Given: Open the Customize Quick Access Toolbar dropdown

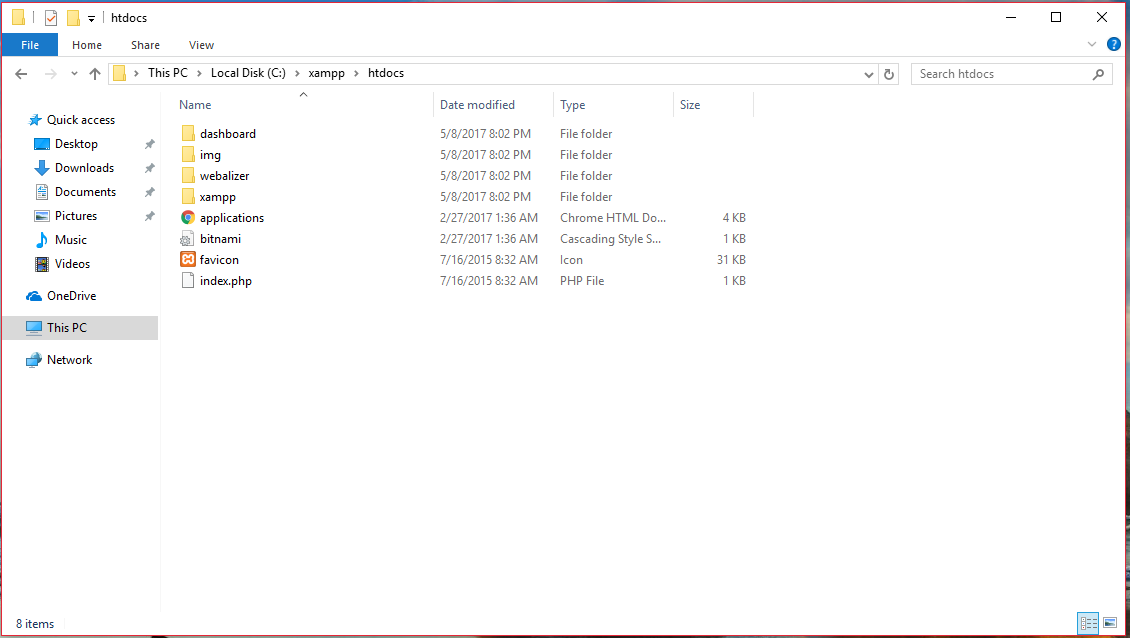Looking at the screenshot, I should pos(92,19).
